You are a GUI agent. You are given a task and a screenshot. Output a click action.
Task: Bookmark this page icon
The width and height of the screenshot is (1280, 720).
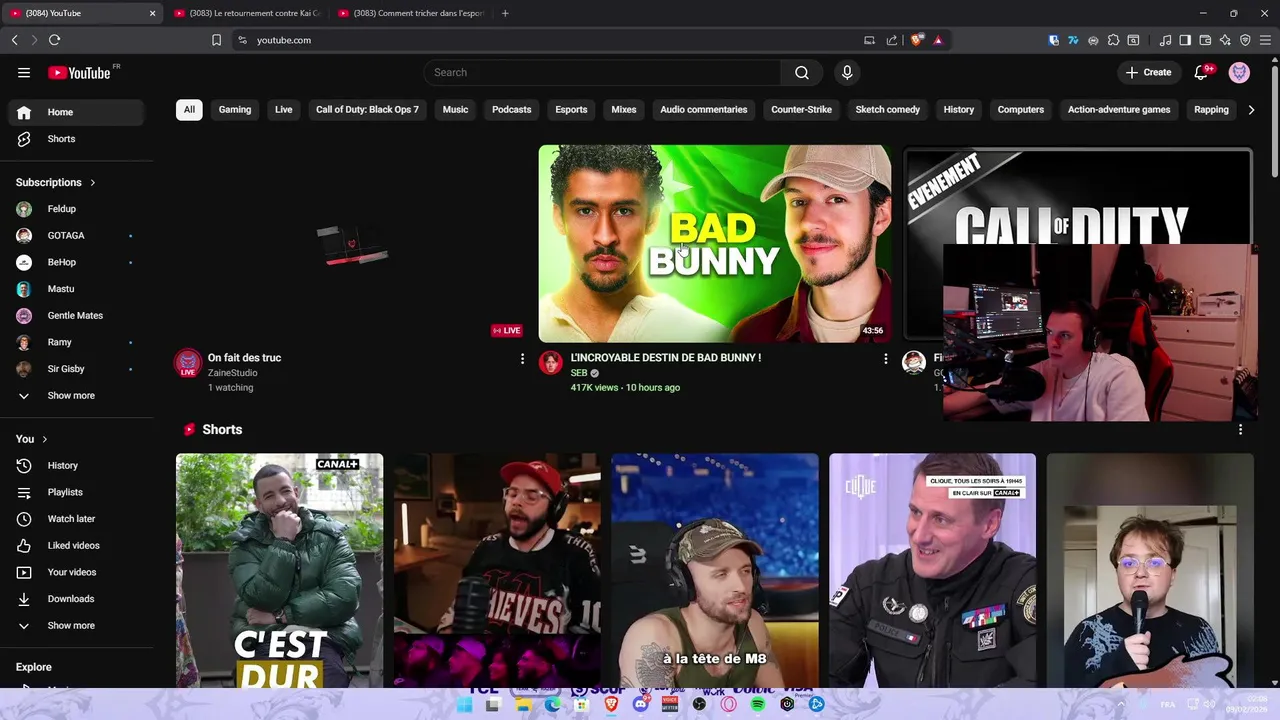(216, 40)
